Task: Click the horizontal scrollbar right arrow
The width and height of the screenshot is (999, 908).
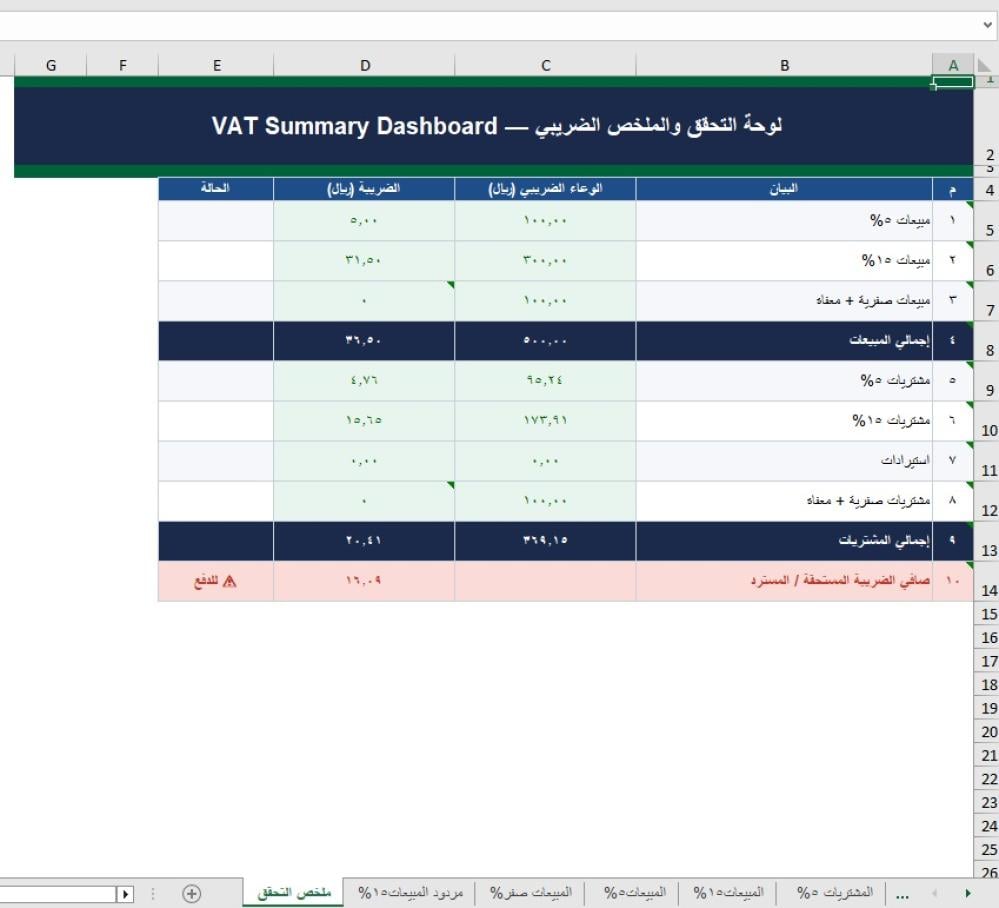Action: [126, 893]
